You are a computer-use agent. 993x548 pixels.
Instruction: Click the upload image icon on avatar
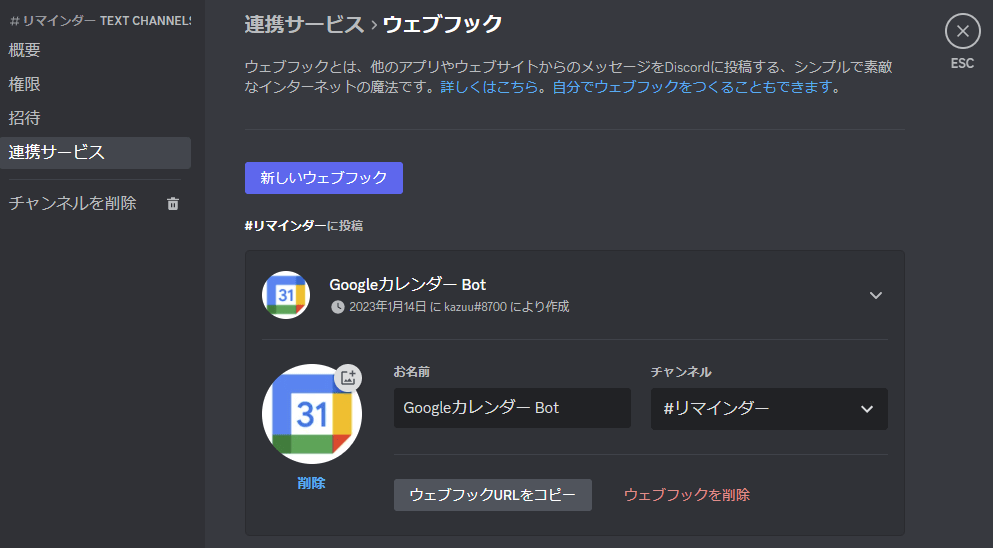pyautogui.click(x=348, y=378)
